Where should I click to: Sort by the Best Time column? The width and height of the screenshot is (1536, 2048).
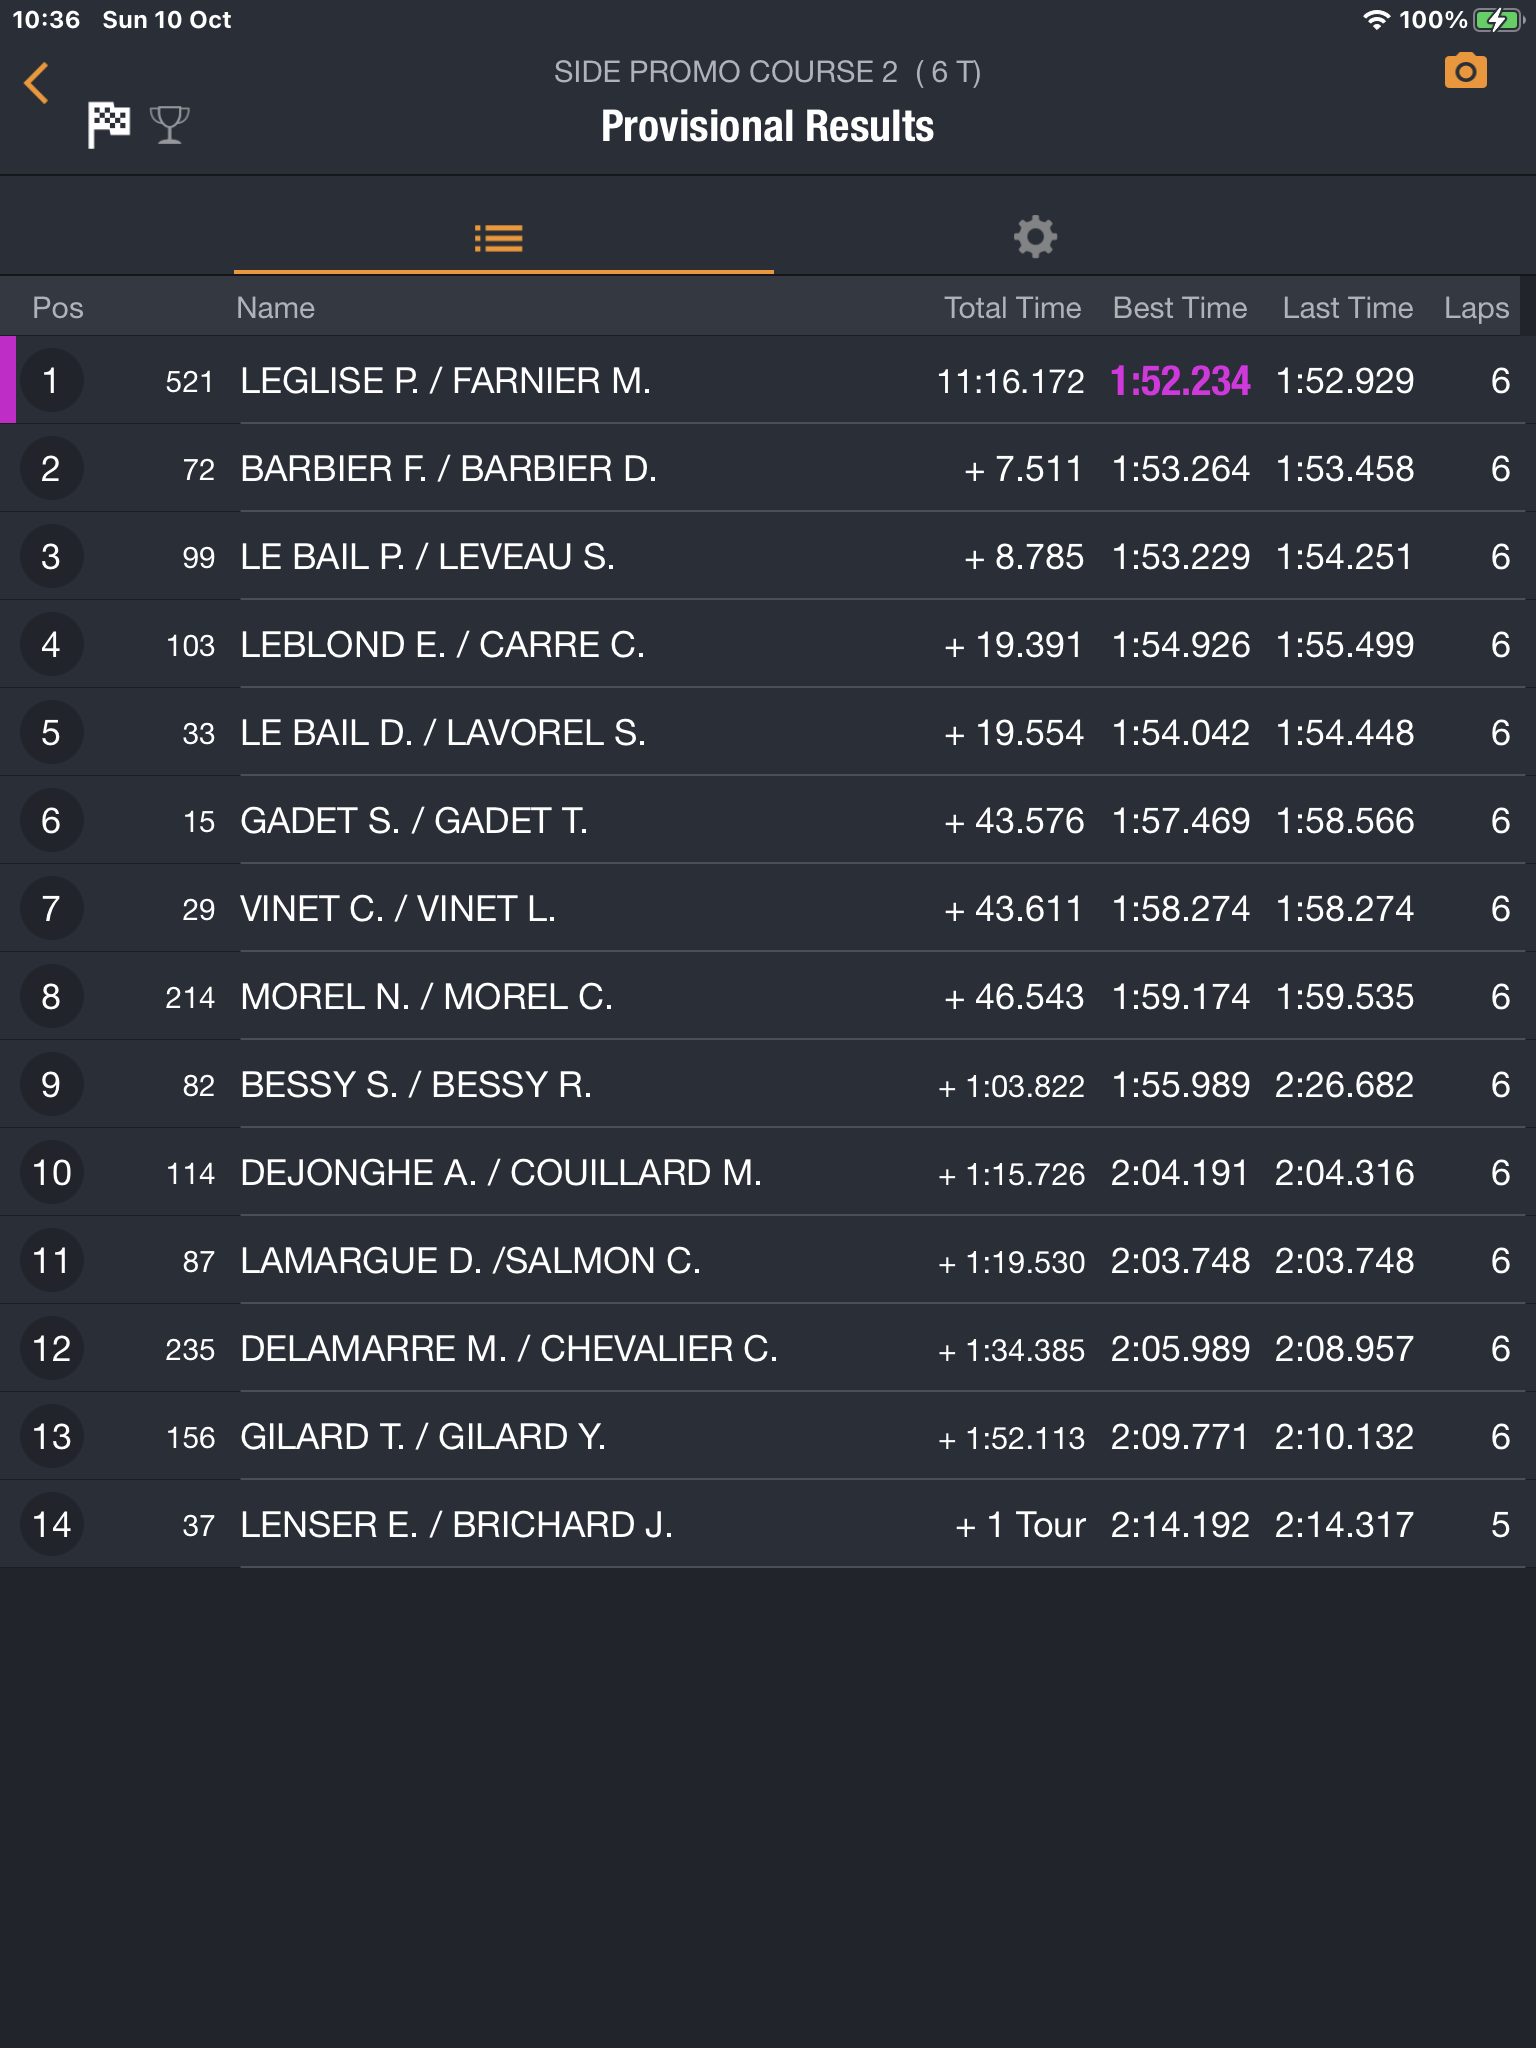(x=1180, y=308)
